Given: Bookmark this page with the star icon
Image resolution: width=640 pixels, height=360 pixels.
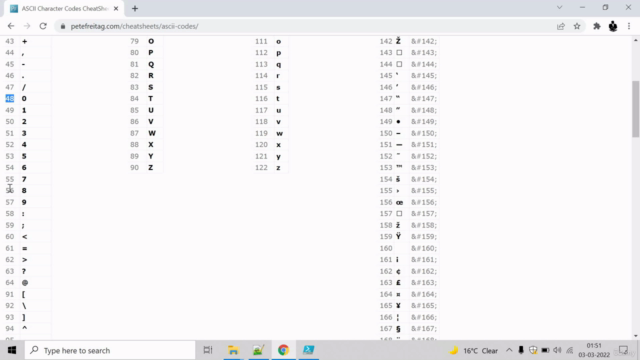Looking at the screenshot, I should click(577, 26).
